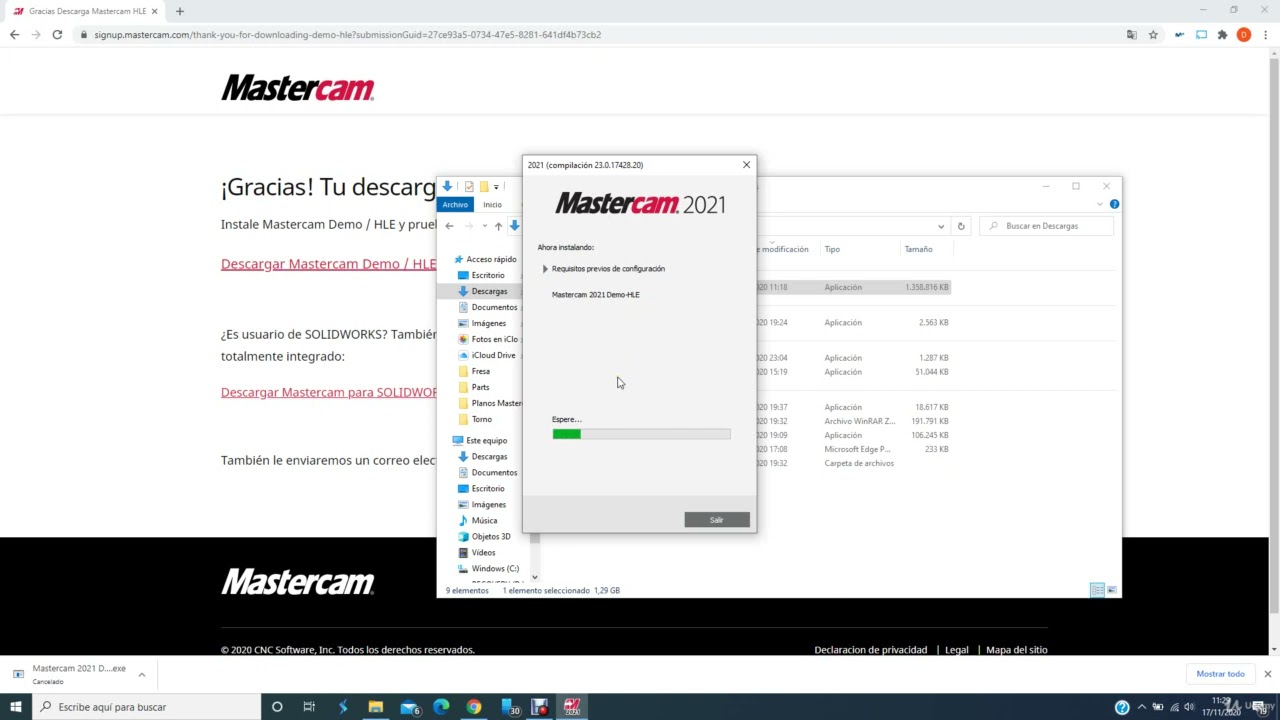Open Explorer quick access toolbar dropdown
This screenshot has height=720, width=1280.
pyautogui.click(x=496, y=187)
